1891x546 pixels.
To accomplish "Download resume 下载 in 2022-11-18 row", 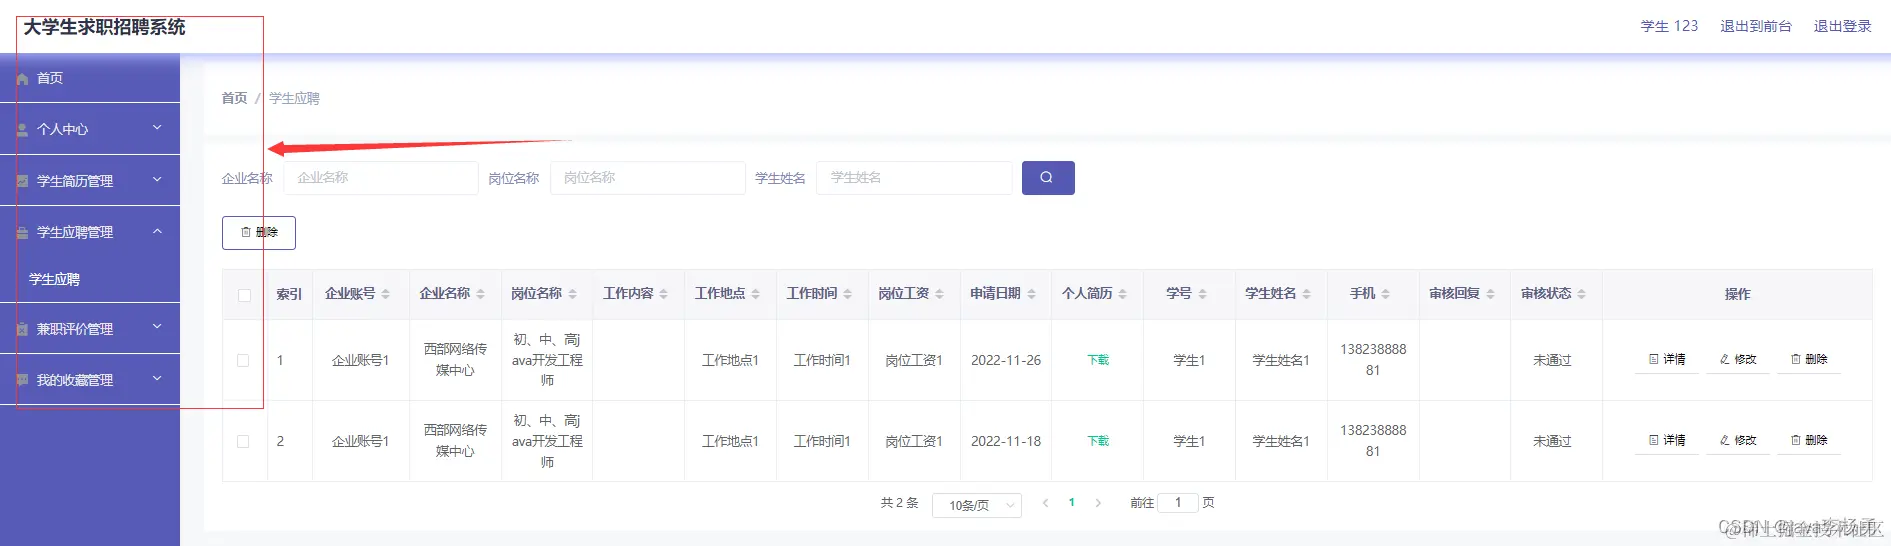I will pos(1098,441).
